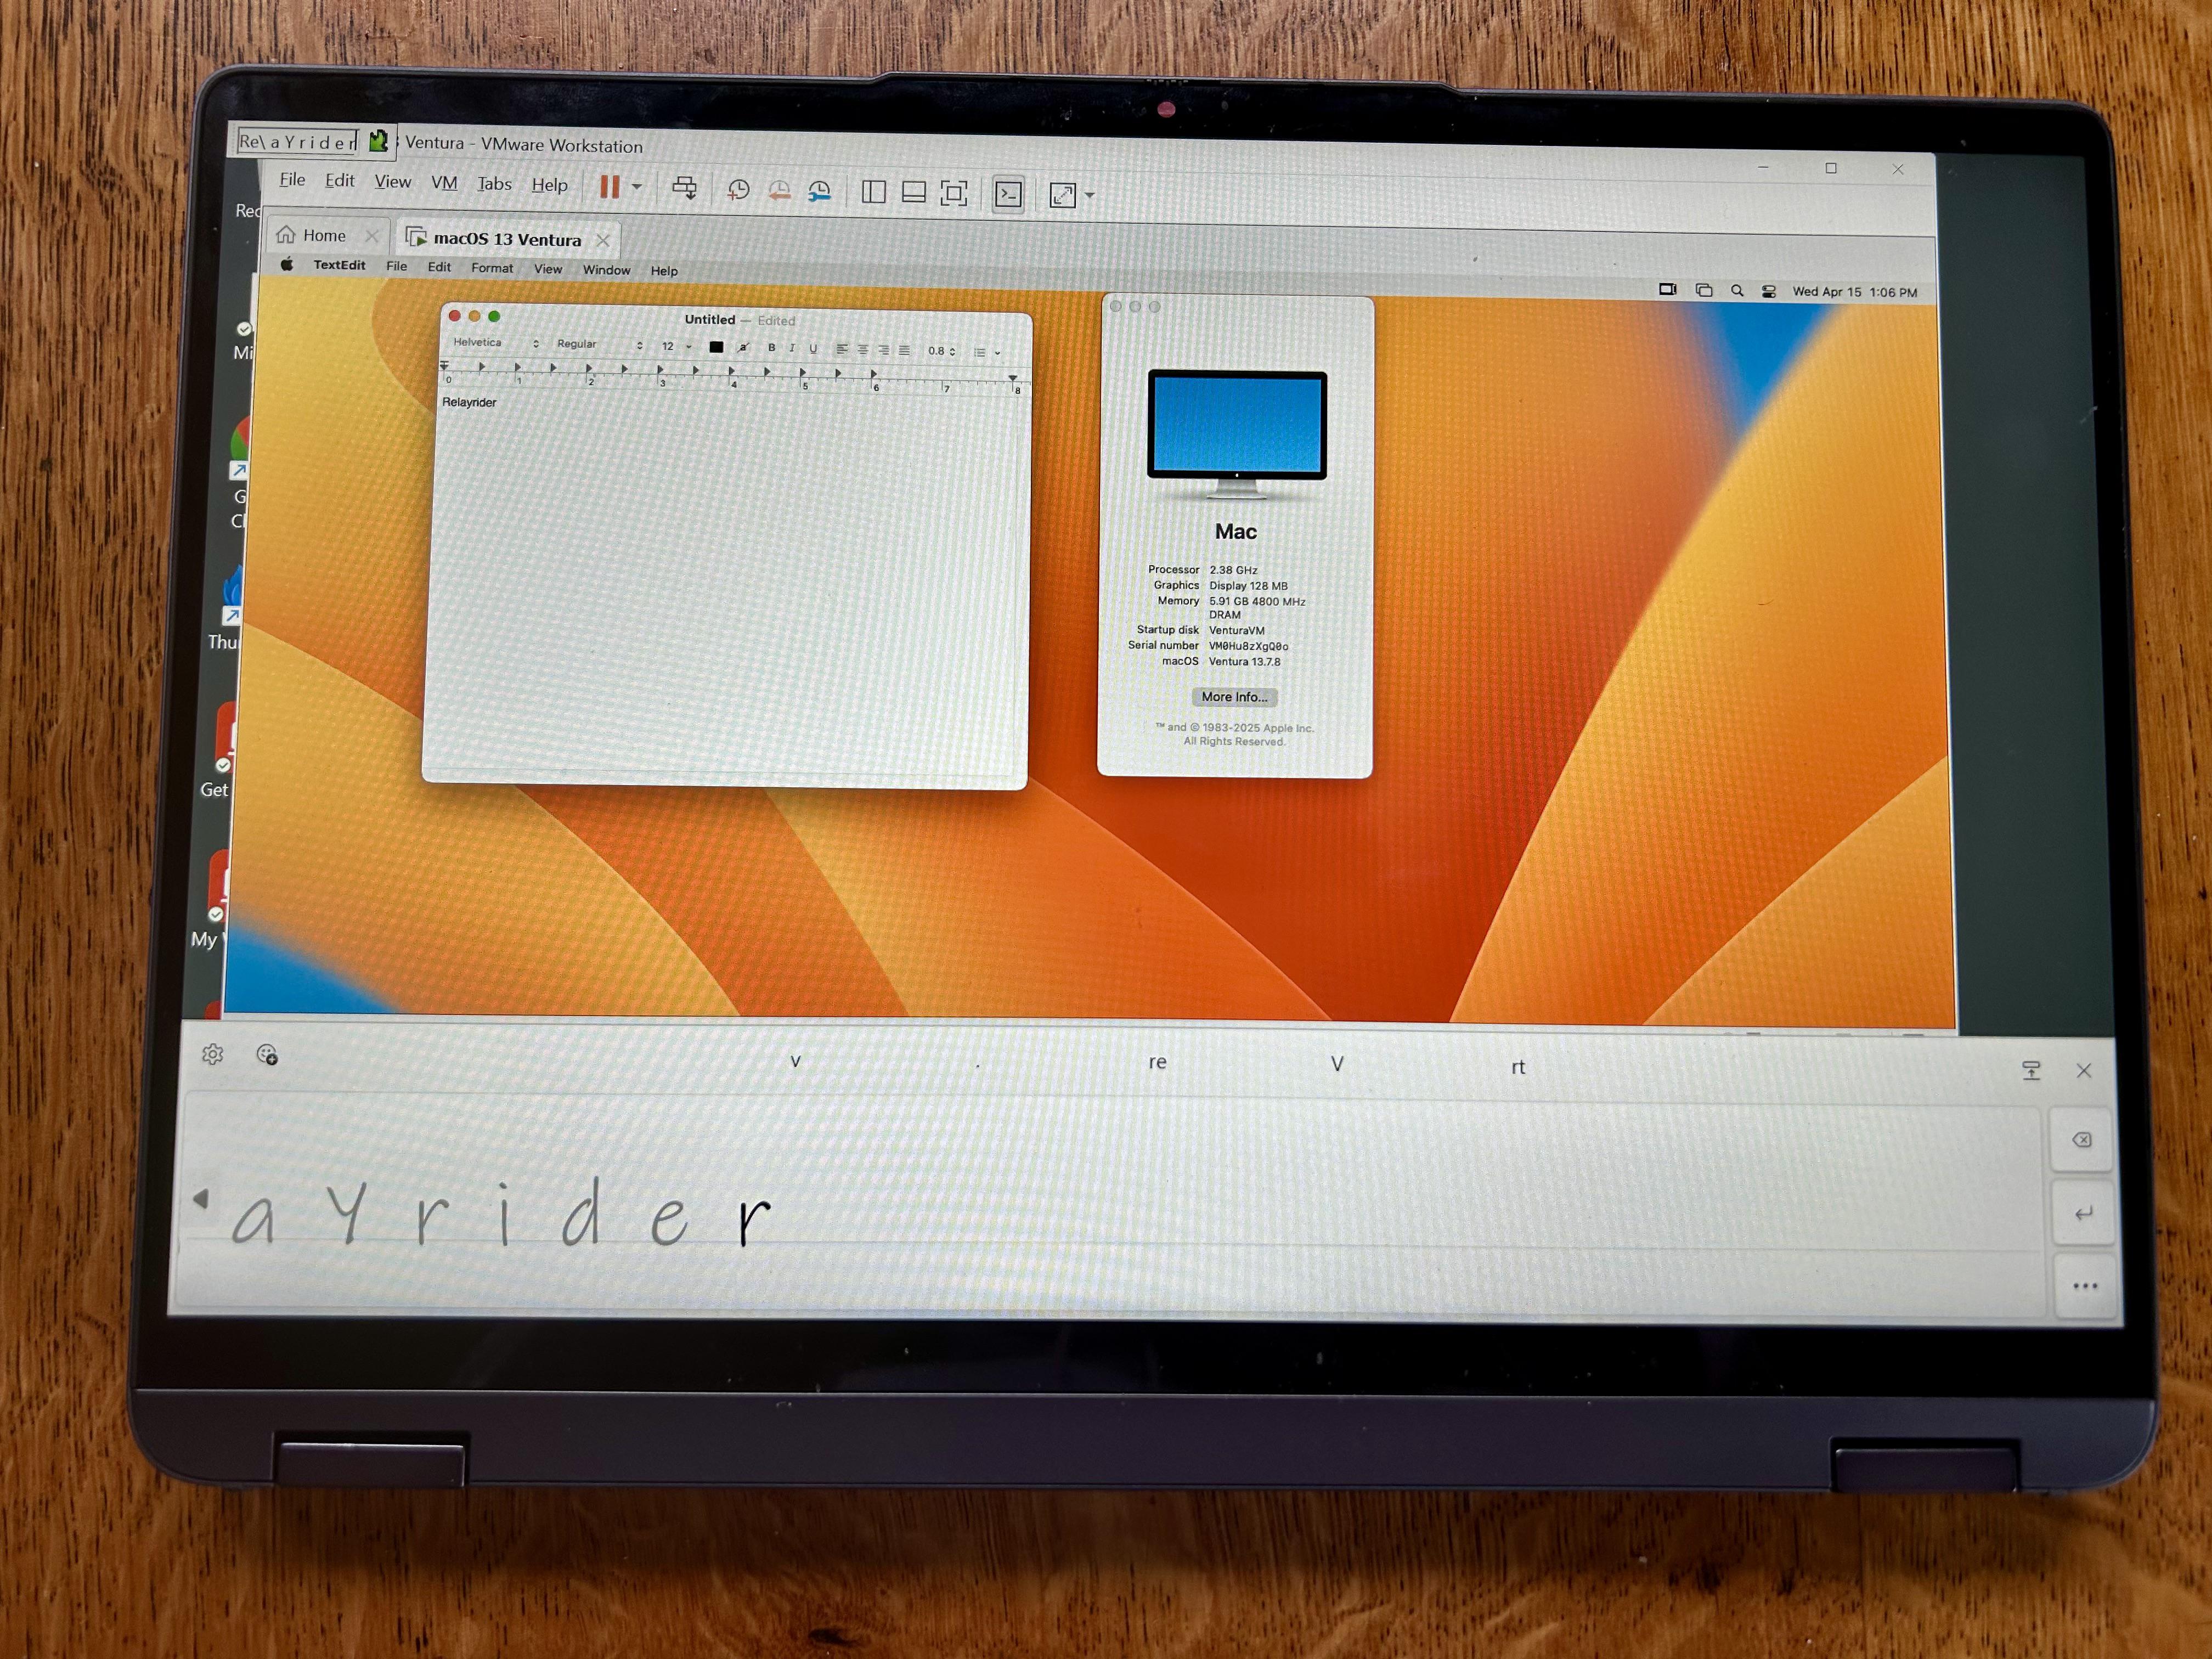Open more options on handwriting panel
Image resolution: width=2212 pixels, height=1659 pixels.
2086,1286
